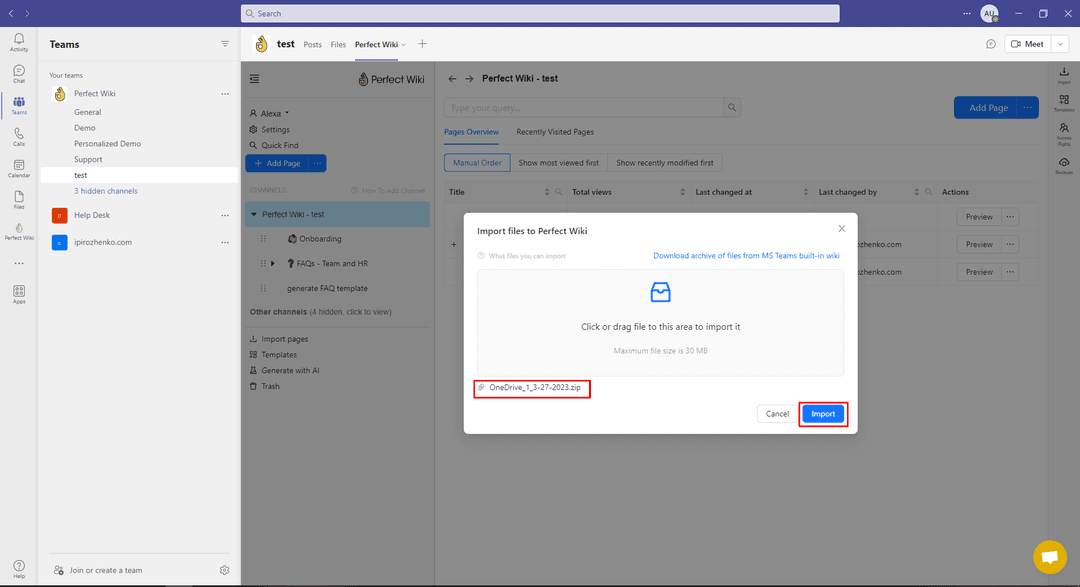Collapse the Perfect Wiki - test channel

(254, 214)
